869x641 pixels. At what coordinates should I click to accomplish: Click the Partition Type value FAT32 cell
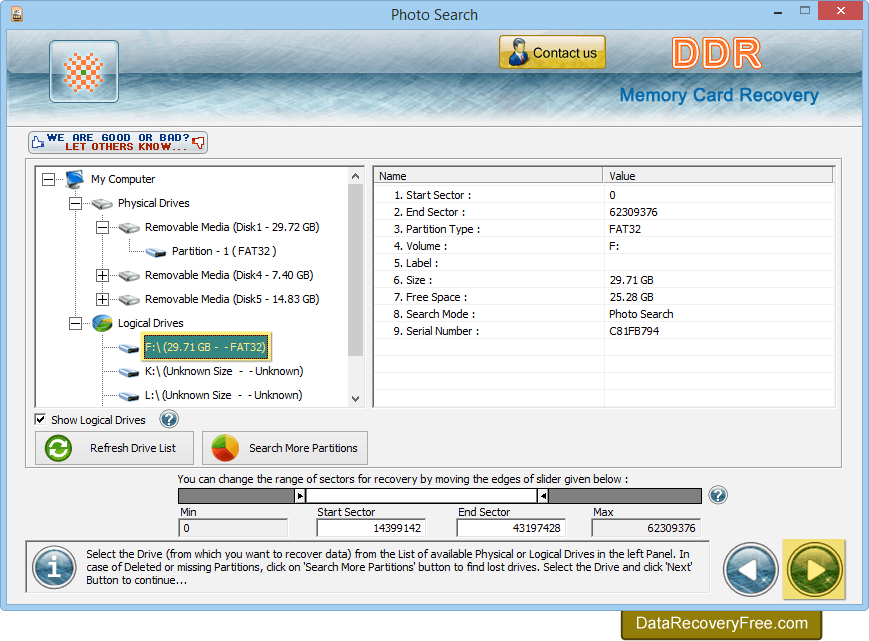tap(719, 229)
